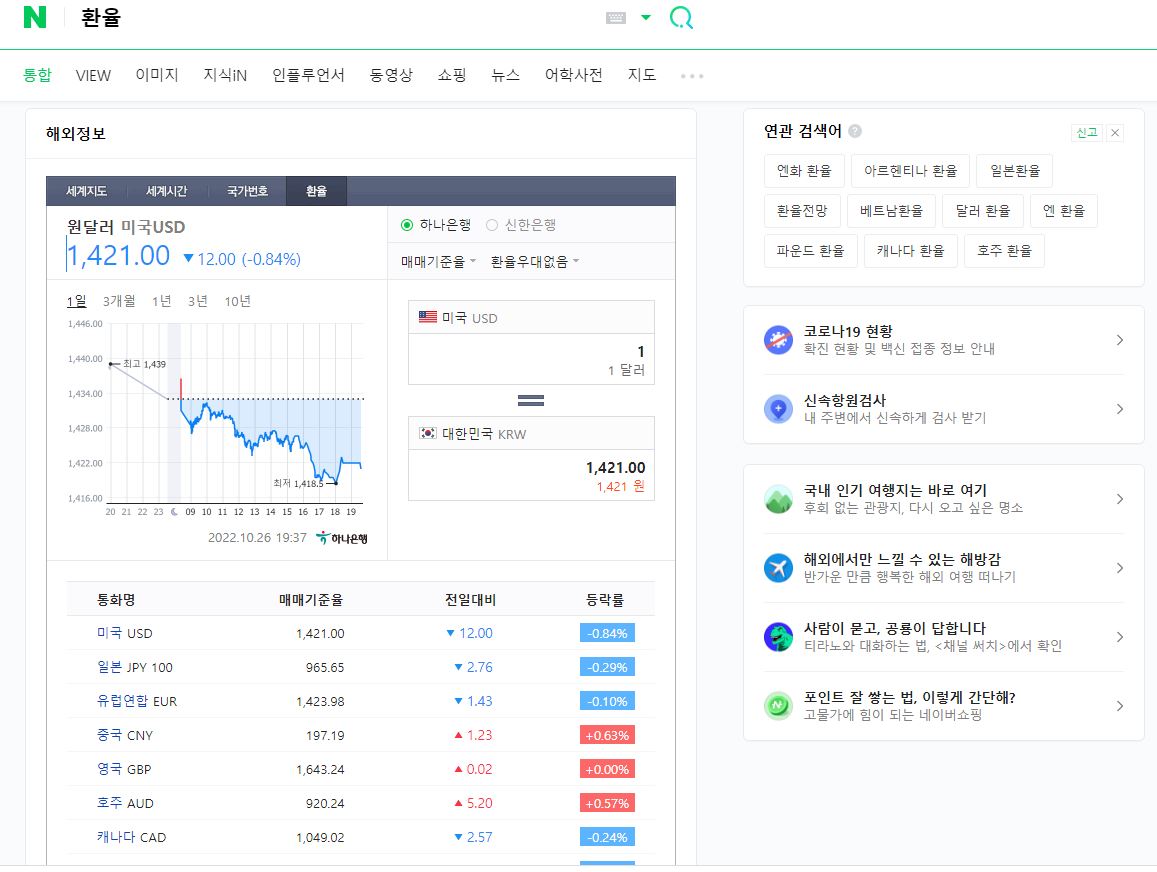Open the 캐나다 CAD currency link
The image size is (1157, 872).
coord(131,837)
